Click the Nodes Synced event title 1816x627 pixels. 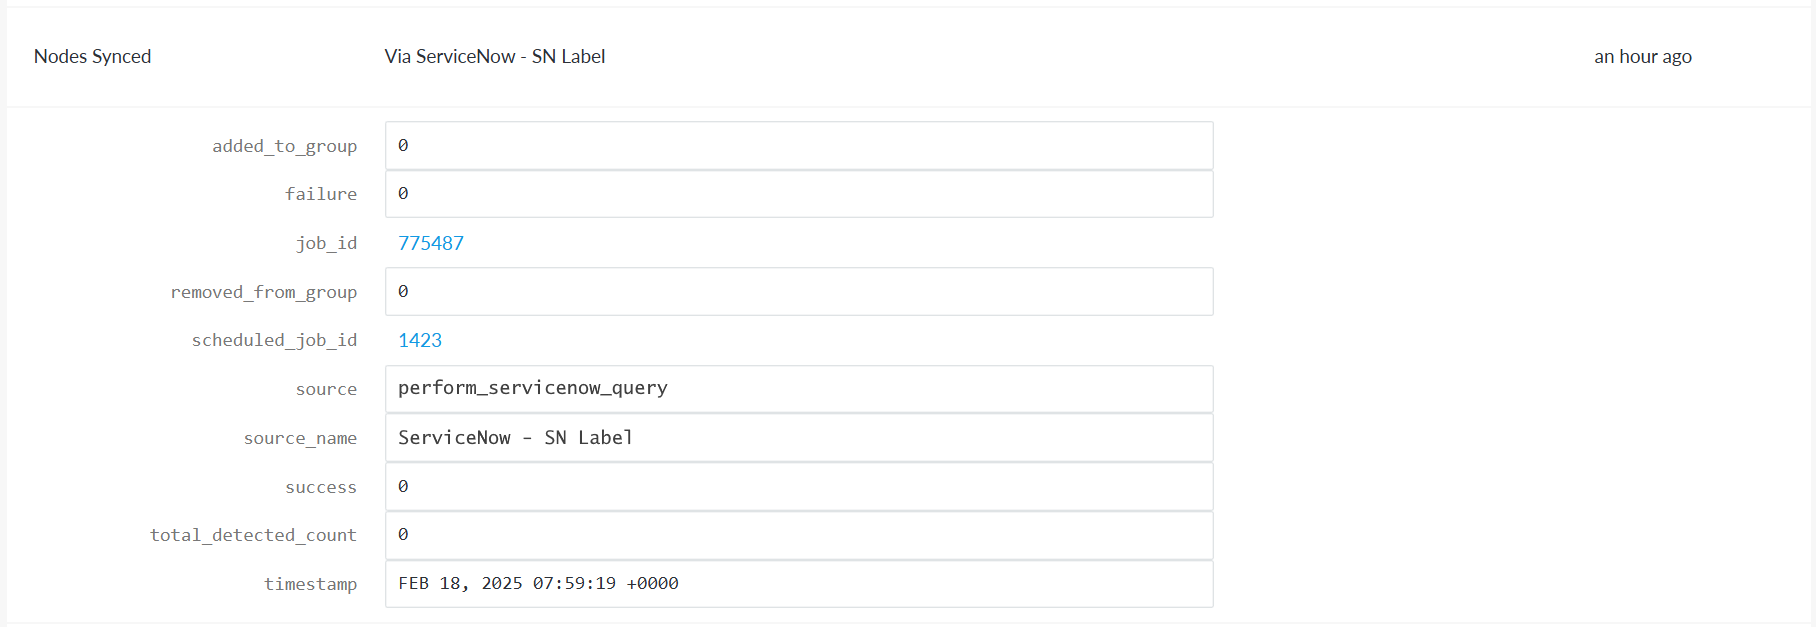pyautogui.click(x=93, y=57)
